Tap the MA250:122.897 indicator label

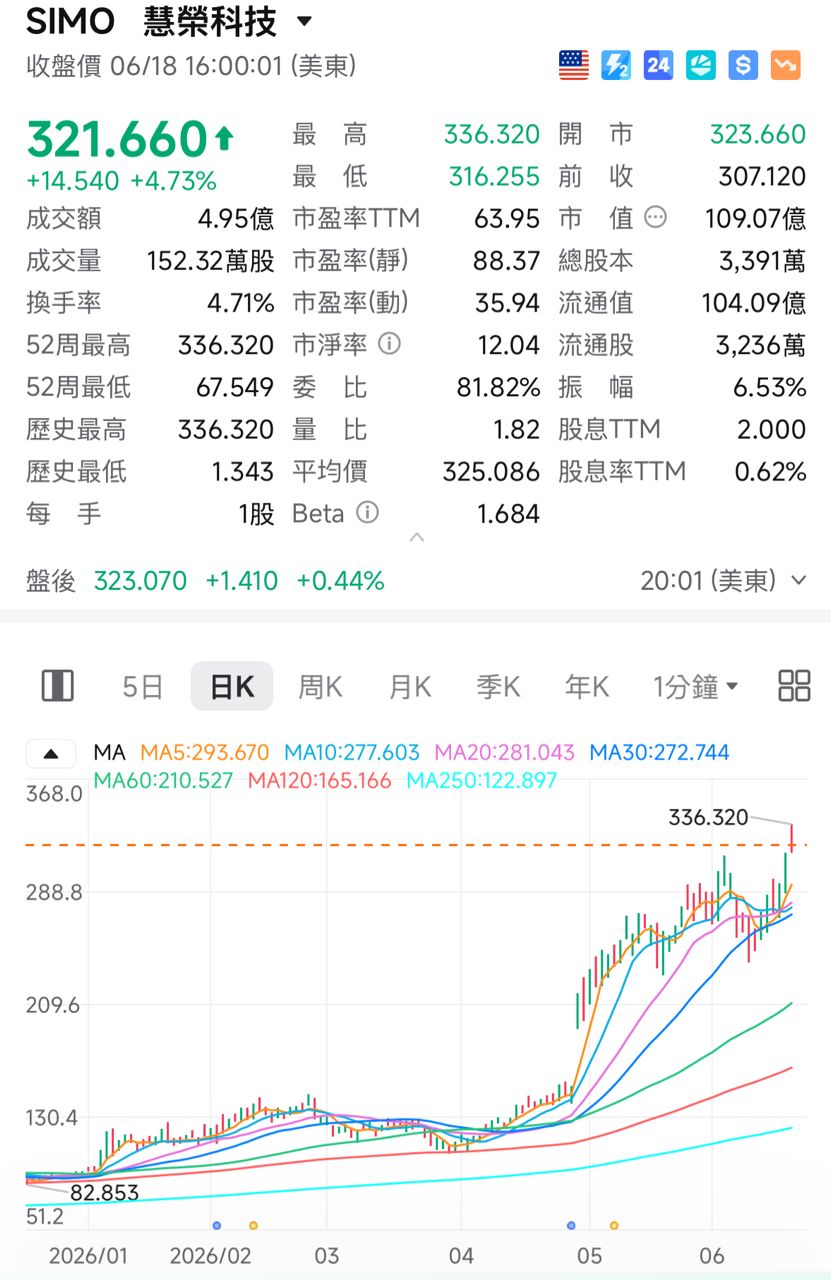click(482, 780)
